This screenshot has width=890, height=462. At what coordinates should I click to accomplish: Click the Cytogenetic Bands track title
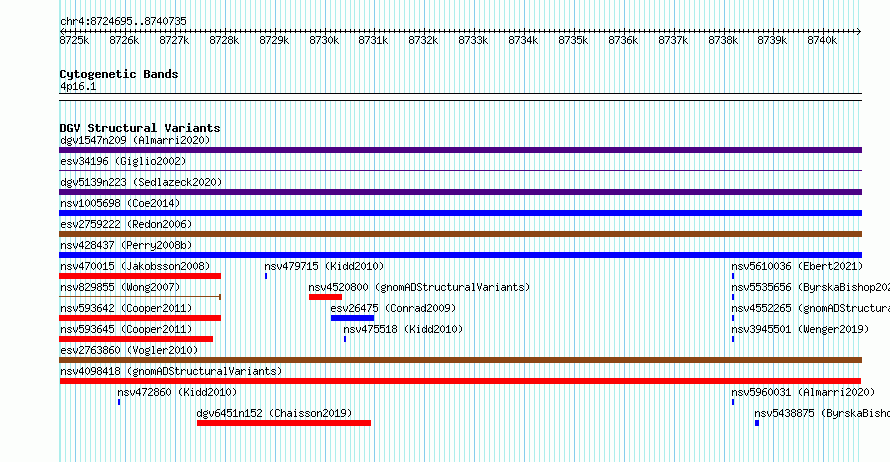click(119, 74)
